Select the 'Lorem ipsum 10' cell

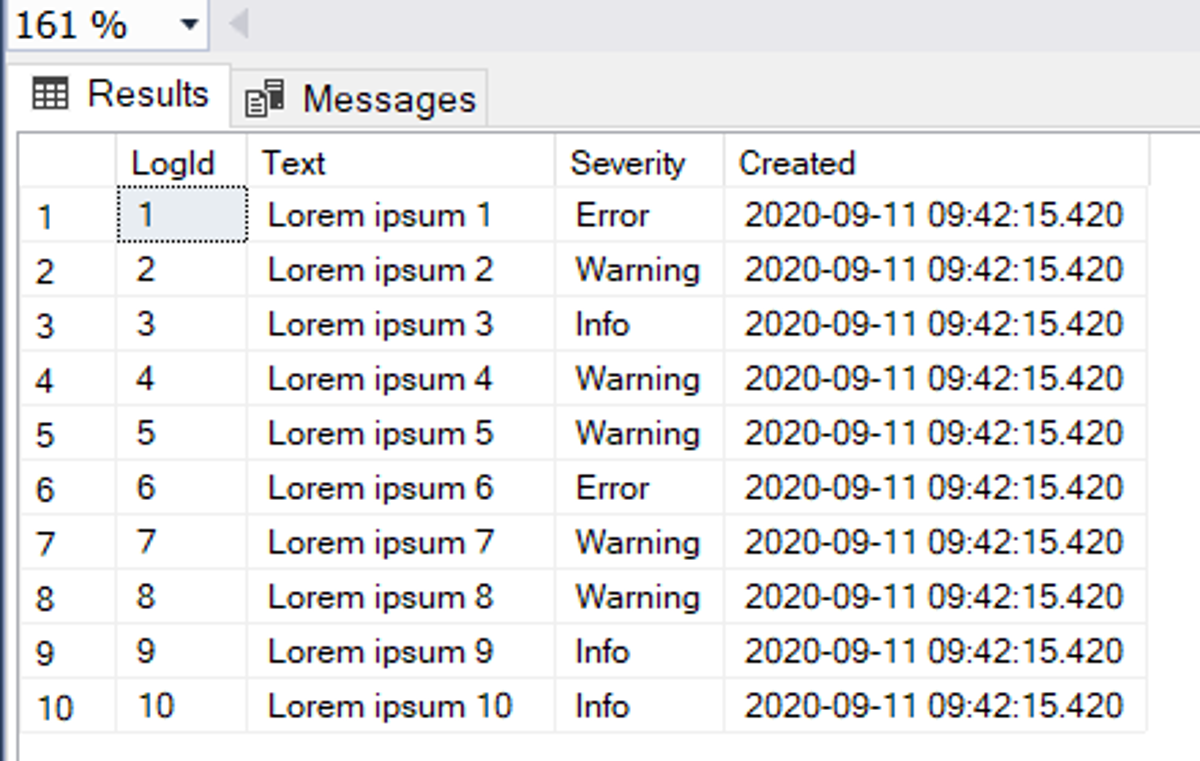[x=400, y=706]
